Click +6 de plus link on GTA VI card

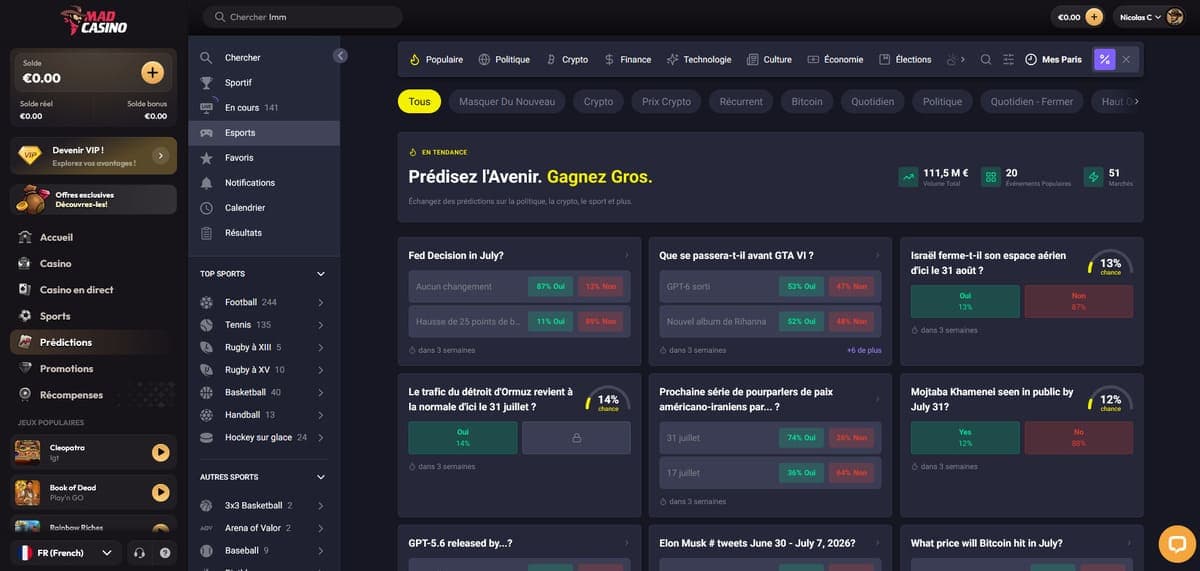[x=864, y=350]
